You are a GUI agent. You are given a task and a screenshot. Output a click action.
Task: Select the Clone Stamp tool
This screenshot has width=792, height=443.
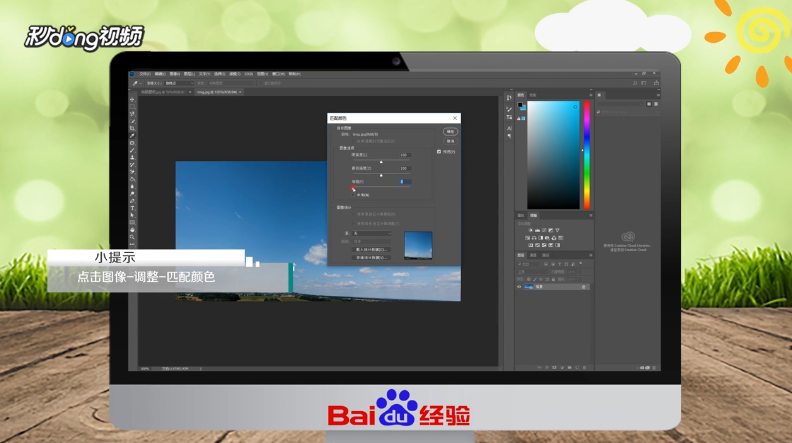[x=132, y=157]
